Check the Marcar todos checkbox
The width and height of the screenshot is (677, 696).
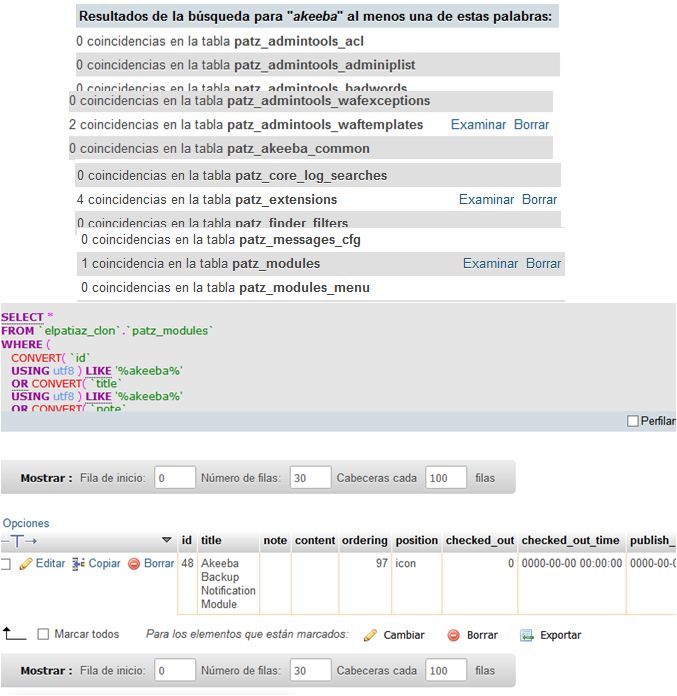pyautogui.click(x=43, y=634)
